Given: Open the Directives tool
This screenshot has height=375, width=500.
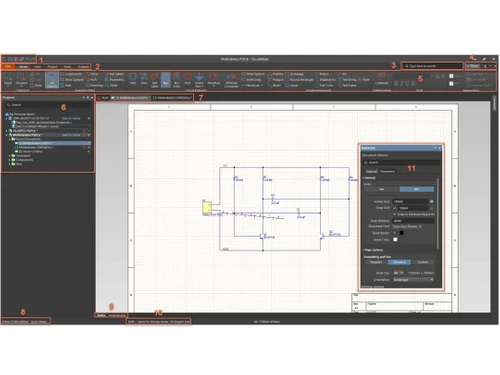Looking at the screenshot, I should click(x=214, y=79).
